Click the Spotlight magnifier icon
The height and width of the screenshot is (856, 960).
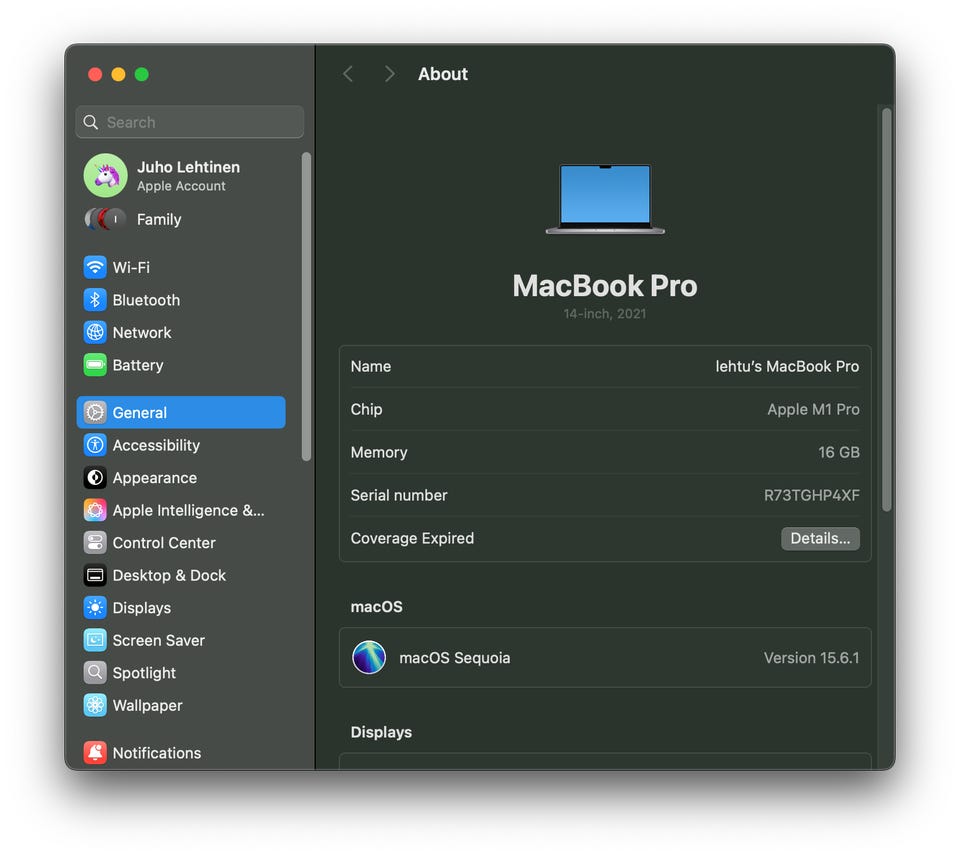pyautogui.click(x=95, y=672)
